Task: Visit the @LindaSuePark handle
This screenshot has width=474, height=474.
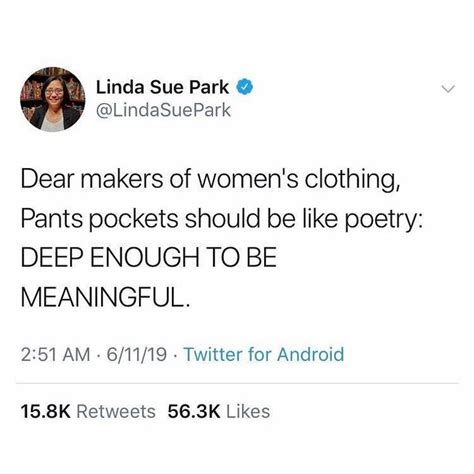Action: (163, 110)
